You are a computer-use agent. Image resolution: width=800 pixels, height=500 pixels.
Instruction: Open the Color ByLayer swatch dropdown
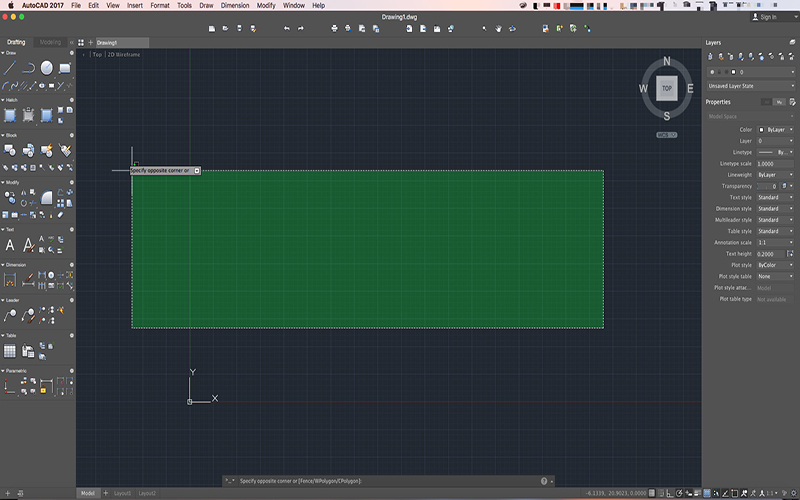[775, 130]
